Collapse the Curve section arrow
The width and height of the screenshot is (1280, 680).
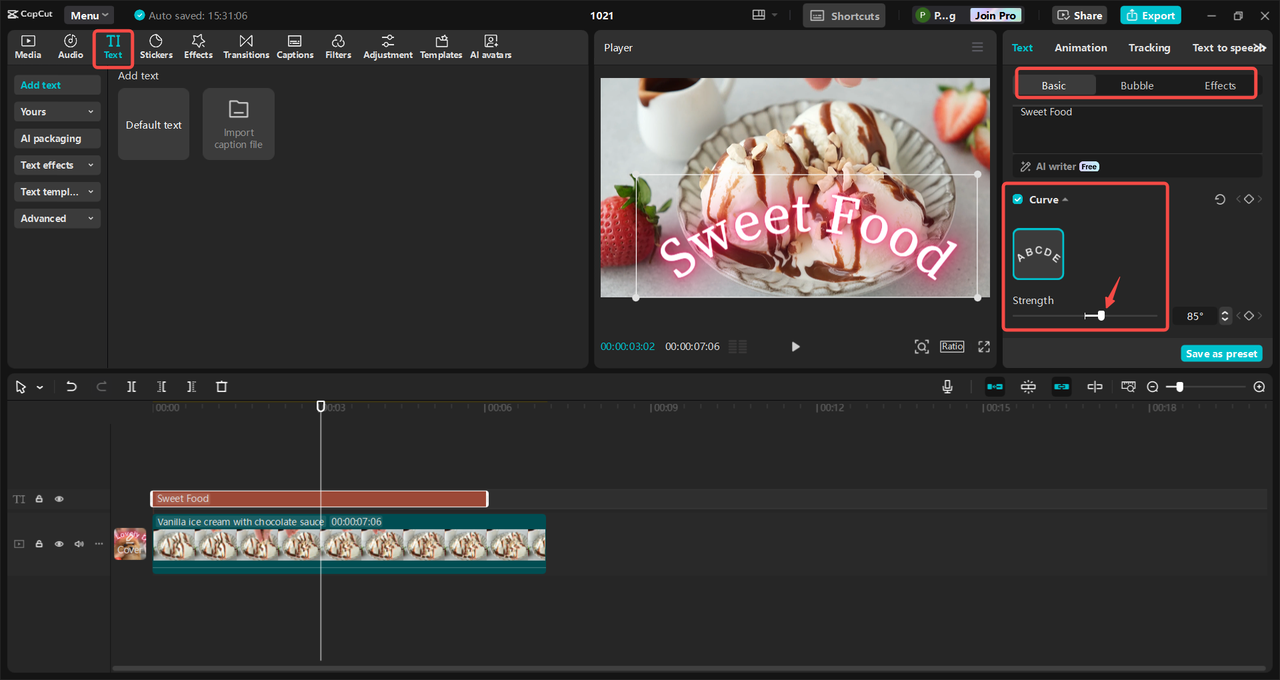pyautogui.click(x=1065, y=200)
